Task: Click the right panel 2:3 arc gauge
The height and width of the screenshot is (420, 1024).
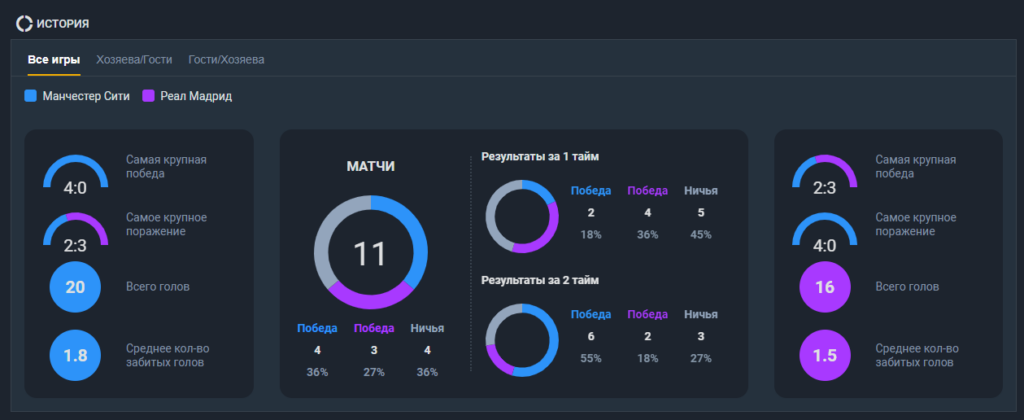Action: 825,174
